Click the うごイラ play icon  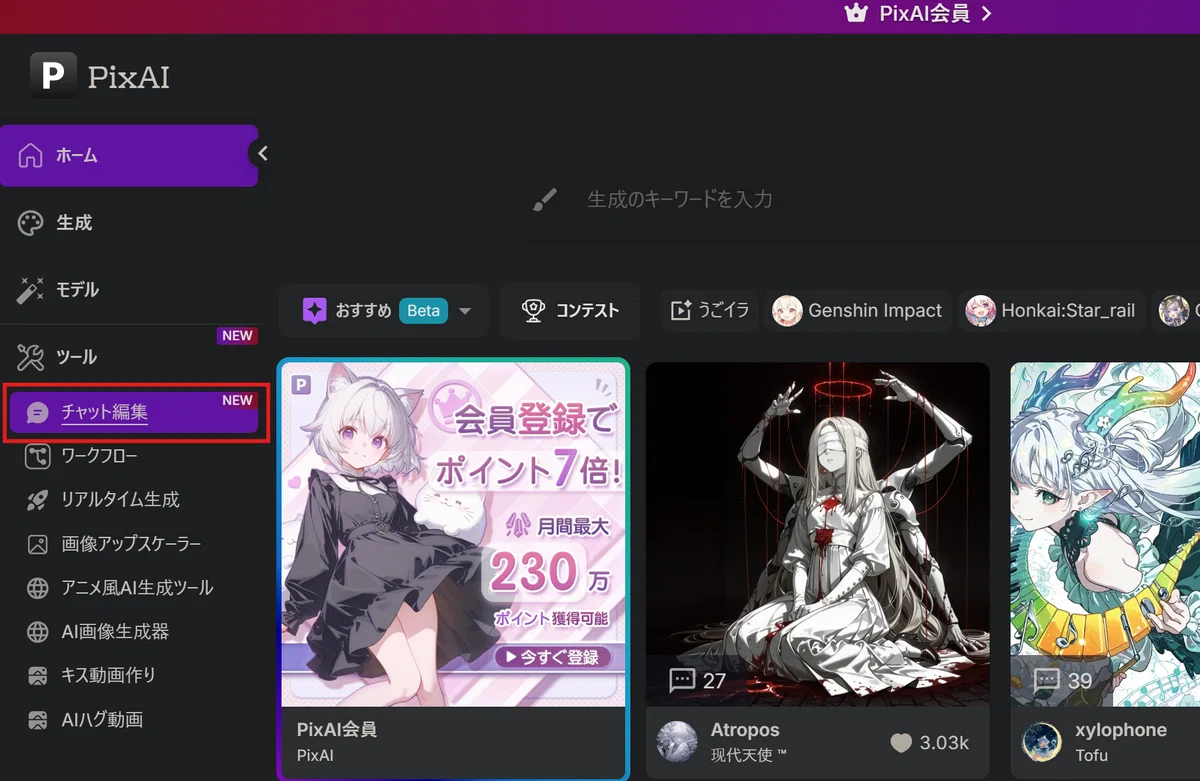[681, 311]
